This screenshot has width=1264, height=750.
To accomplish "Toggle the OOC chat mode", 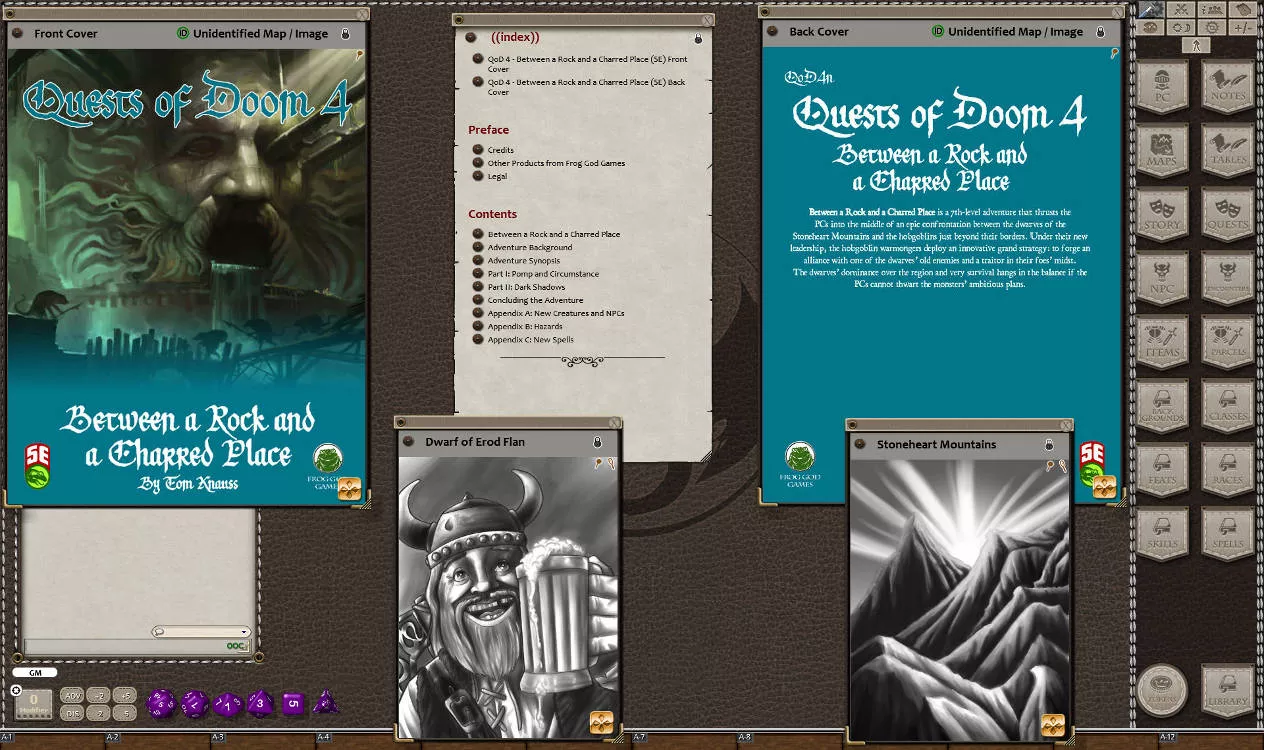I will click(x=238, y=646).
